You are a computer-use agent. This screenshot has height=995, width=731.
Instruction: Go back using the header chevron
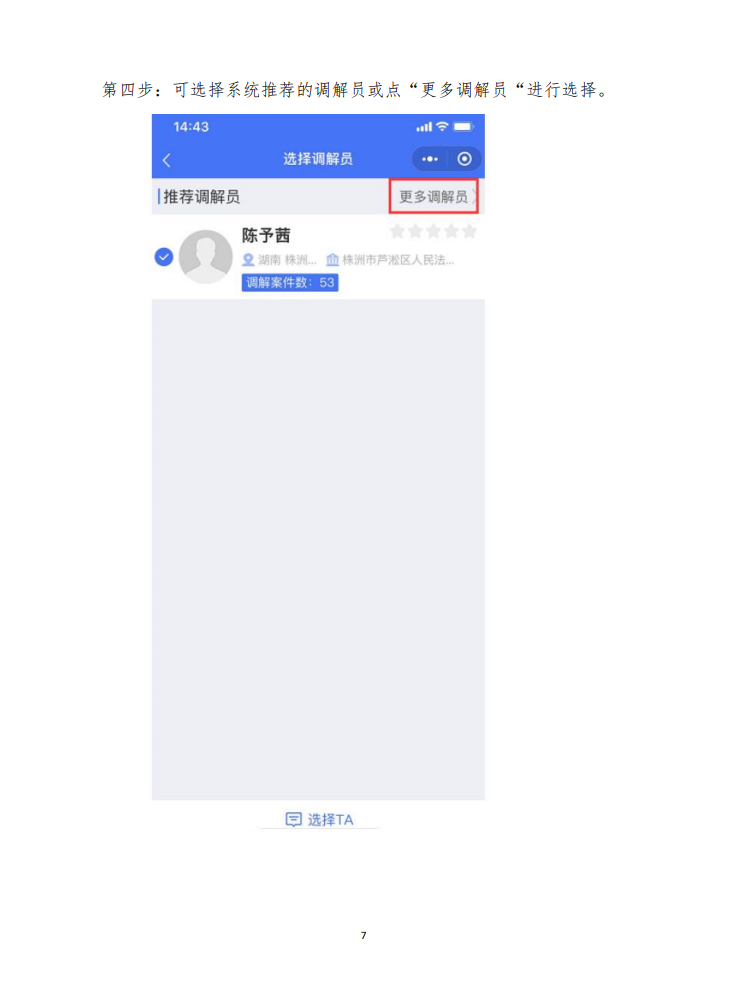167,160
